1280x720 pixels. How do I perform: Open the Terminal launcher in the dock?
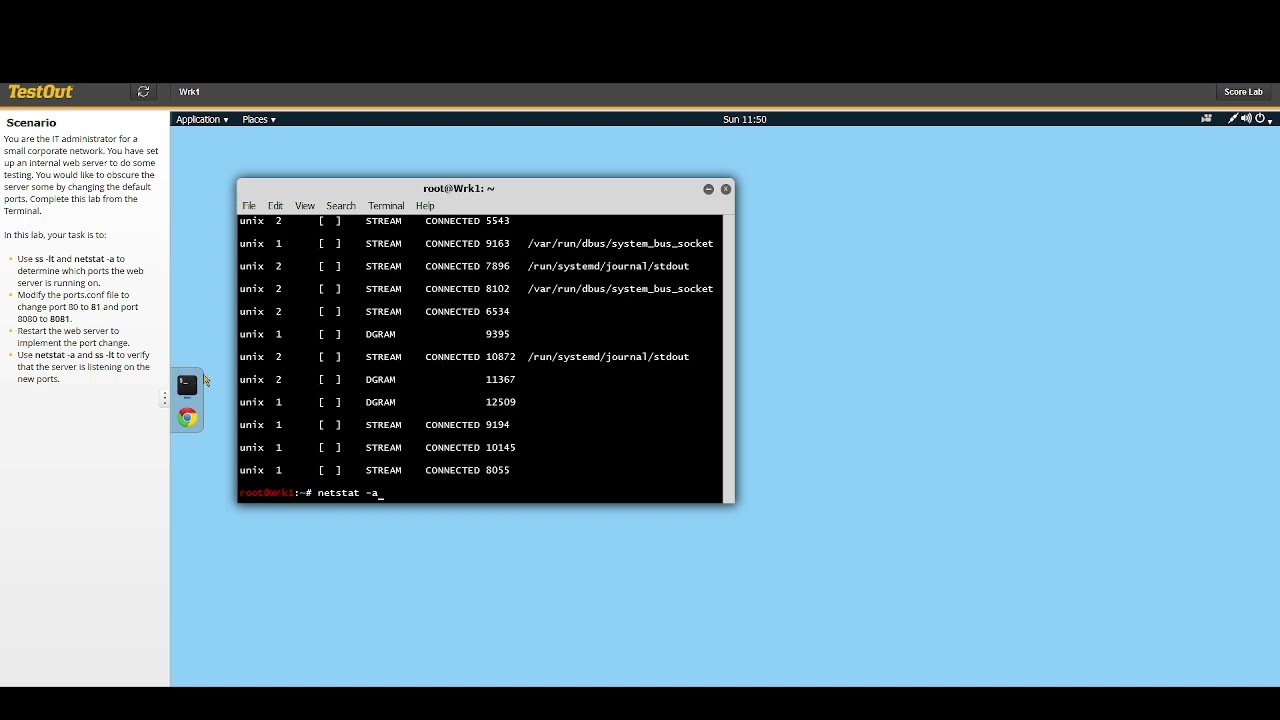pyautogui.click(x=187, y=385)
